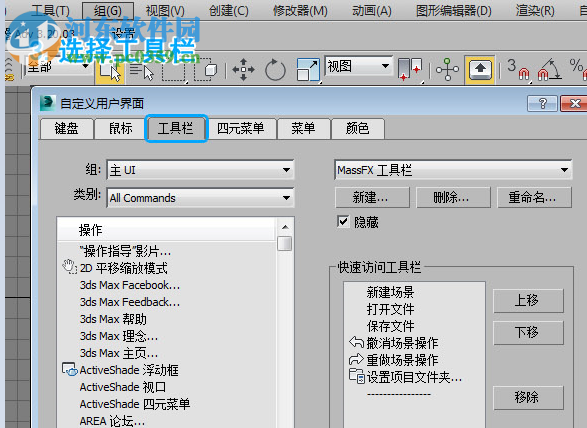Toggle Percent Snap icon
587x428 pixels.
pos(578,70)
